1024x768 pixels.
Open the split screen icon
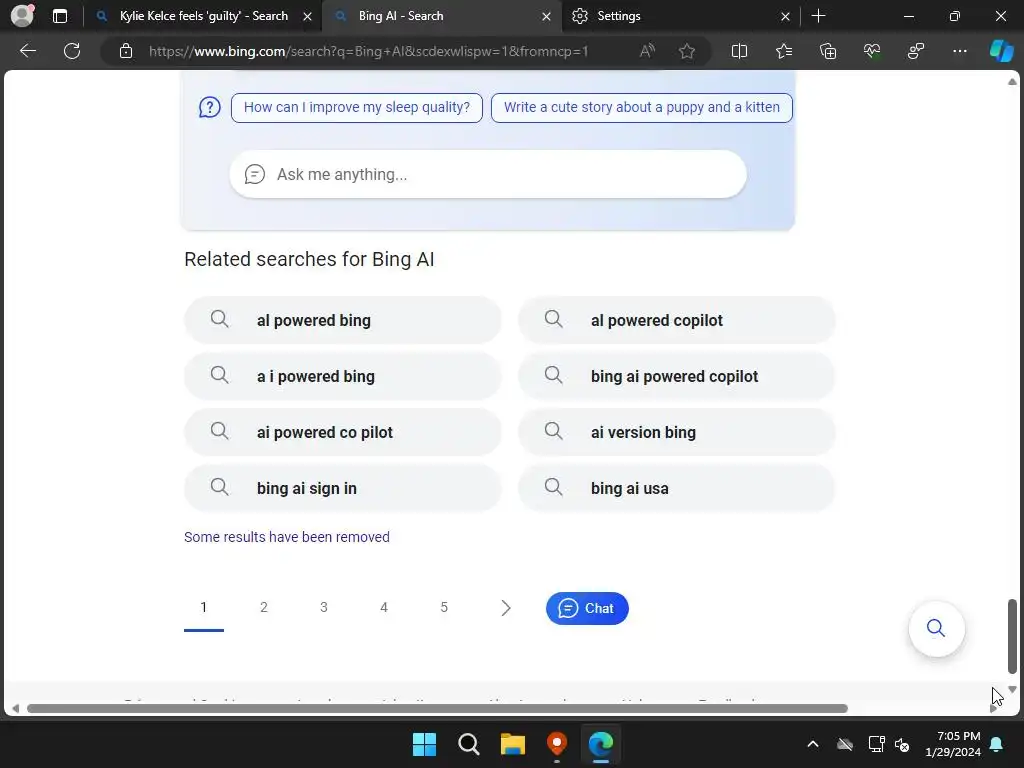coord(739,51)
